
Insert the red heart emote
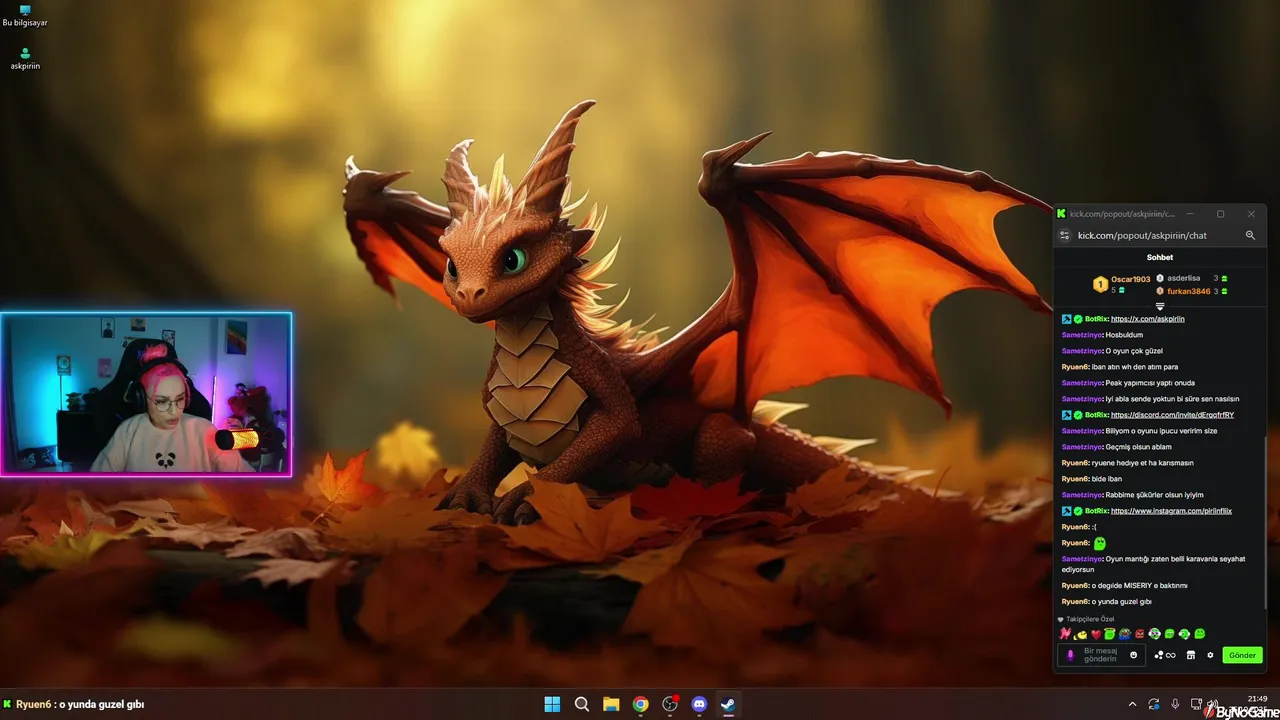pos(1095,634)
